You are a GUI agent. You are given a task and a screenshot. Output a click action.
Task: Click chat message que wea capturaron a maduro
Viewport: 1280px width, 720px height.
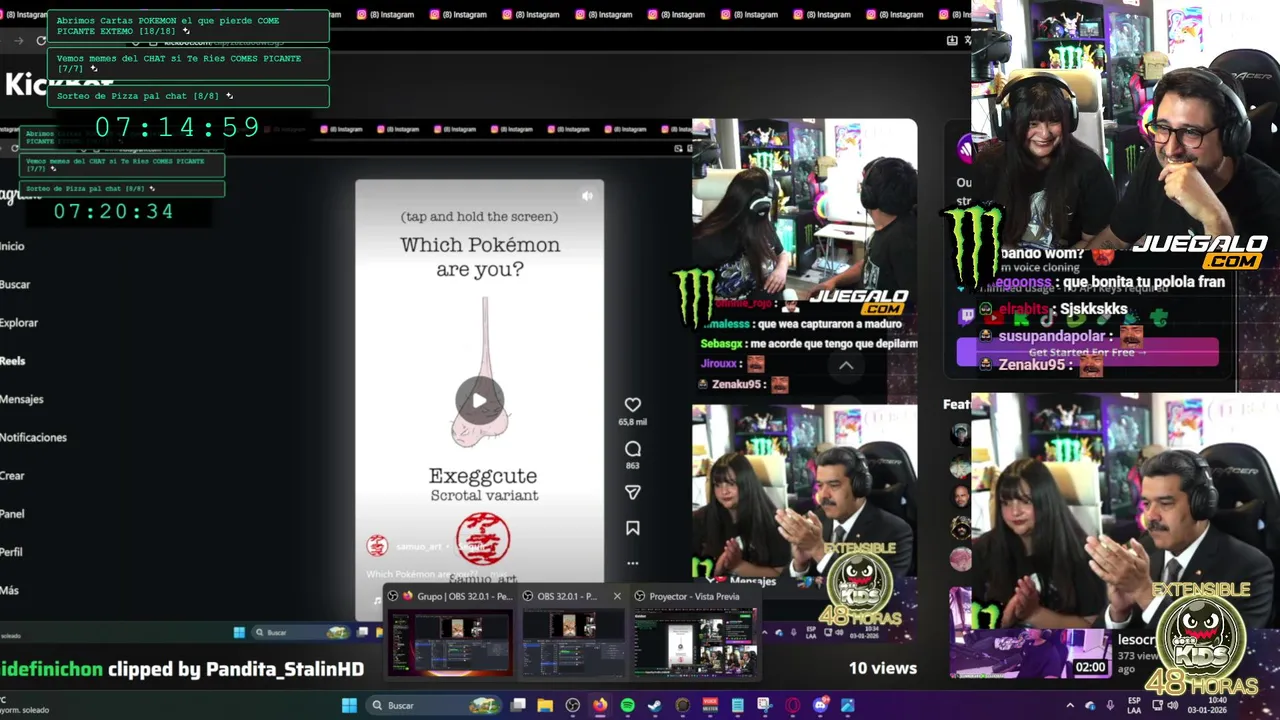pos(802,323)
